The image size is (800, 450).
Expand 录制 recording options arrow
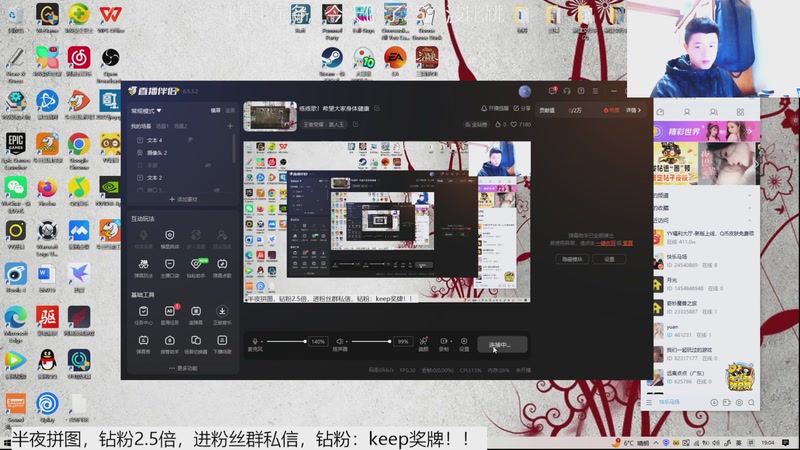(x=451, y=341)
